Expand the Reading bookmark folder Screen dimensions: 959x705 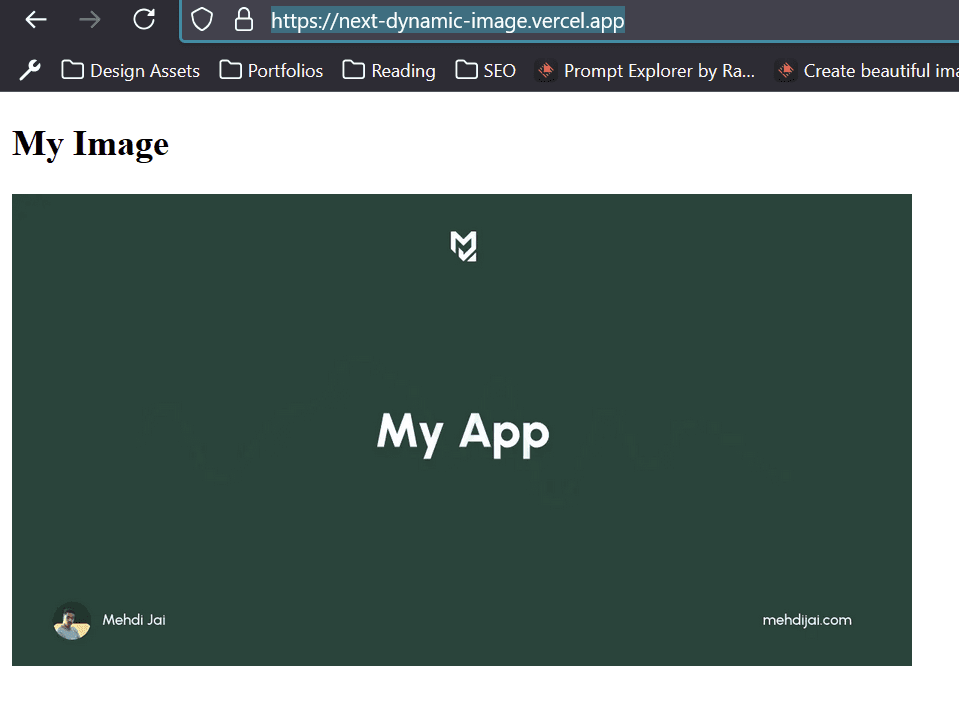pyautogui.click(x=389, y=70)
